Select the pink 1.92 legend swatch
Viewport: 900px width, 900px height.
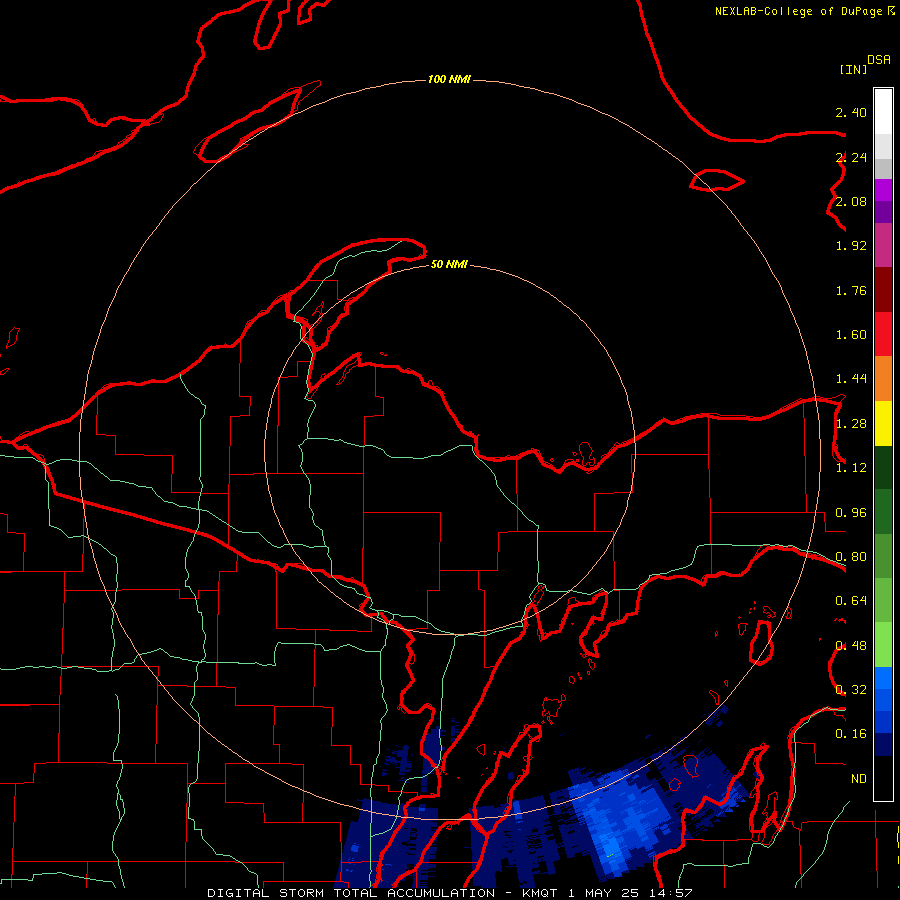(x=883, y=245)
